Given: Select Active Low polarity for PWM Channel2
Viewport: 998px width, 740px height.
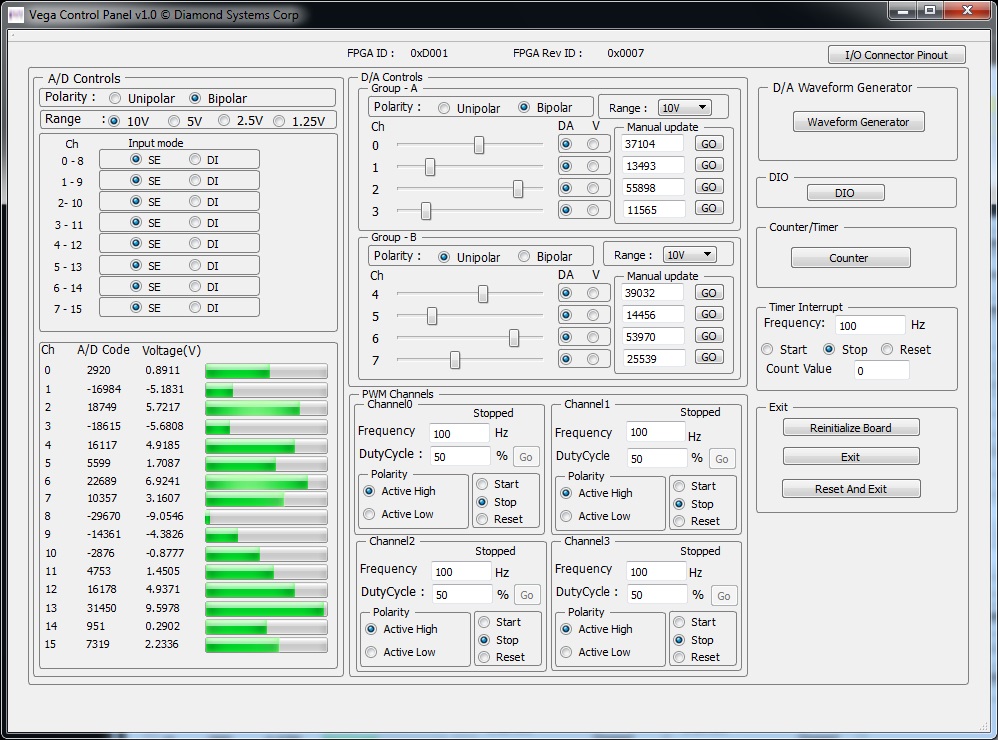Looking at the screenshot, I should click(x=370, y=652).
